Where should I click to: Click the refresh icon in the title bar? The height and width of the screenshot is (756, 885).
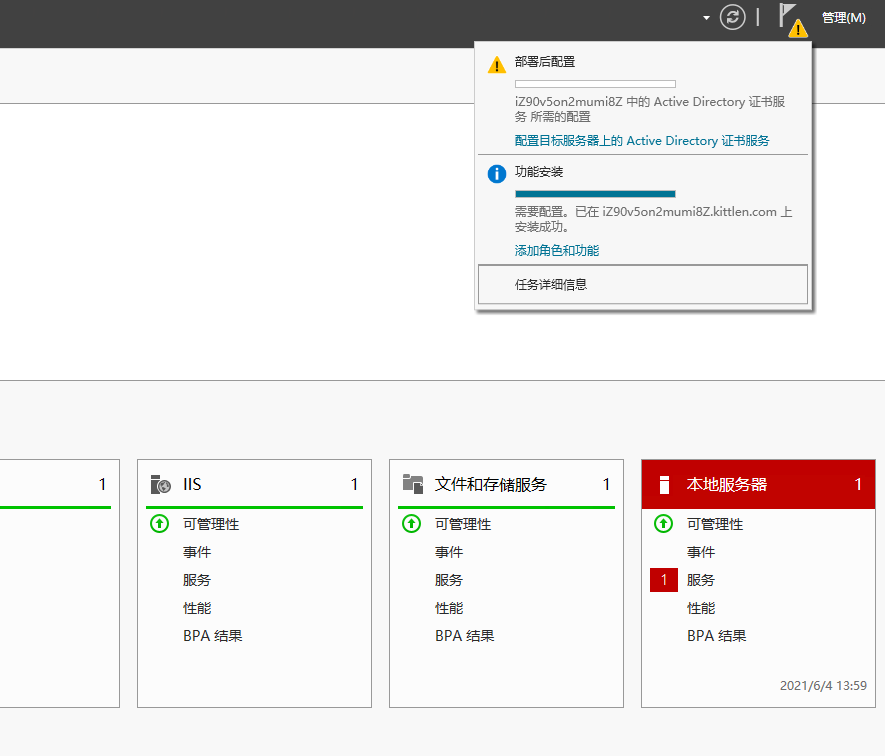(732, 17)
